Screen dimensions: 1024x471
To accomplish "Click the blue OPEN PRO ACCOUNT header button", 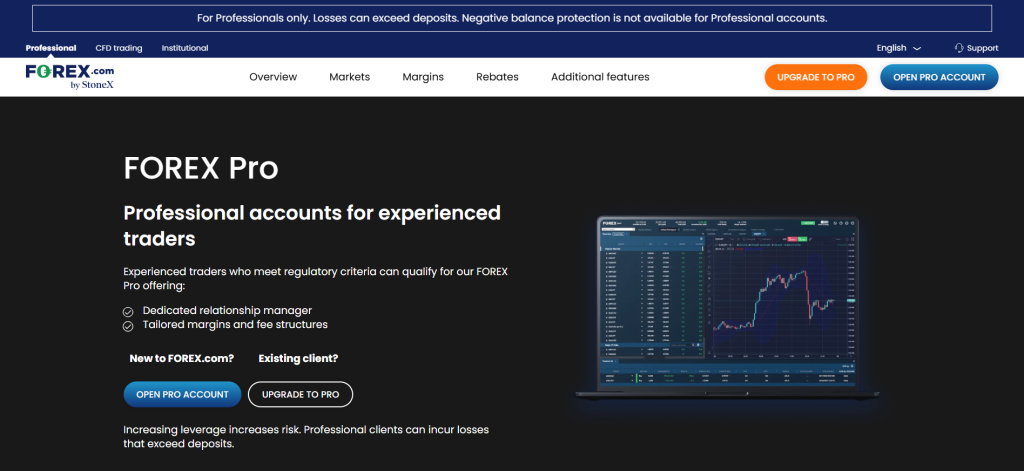I will (x=939, y=77).
